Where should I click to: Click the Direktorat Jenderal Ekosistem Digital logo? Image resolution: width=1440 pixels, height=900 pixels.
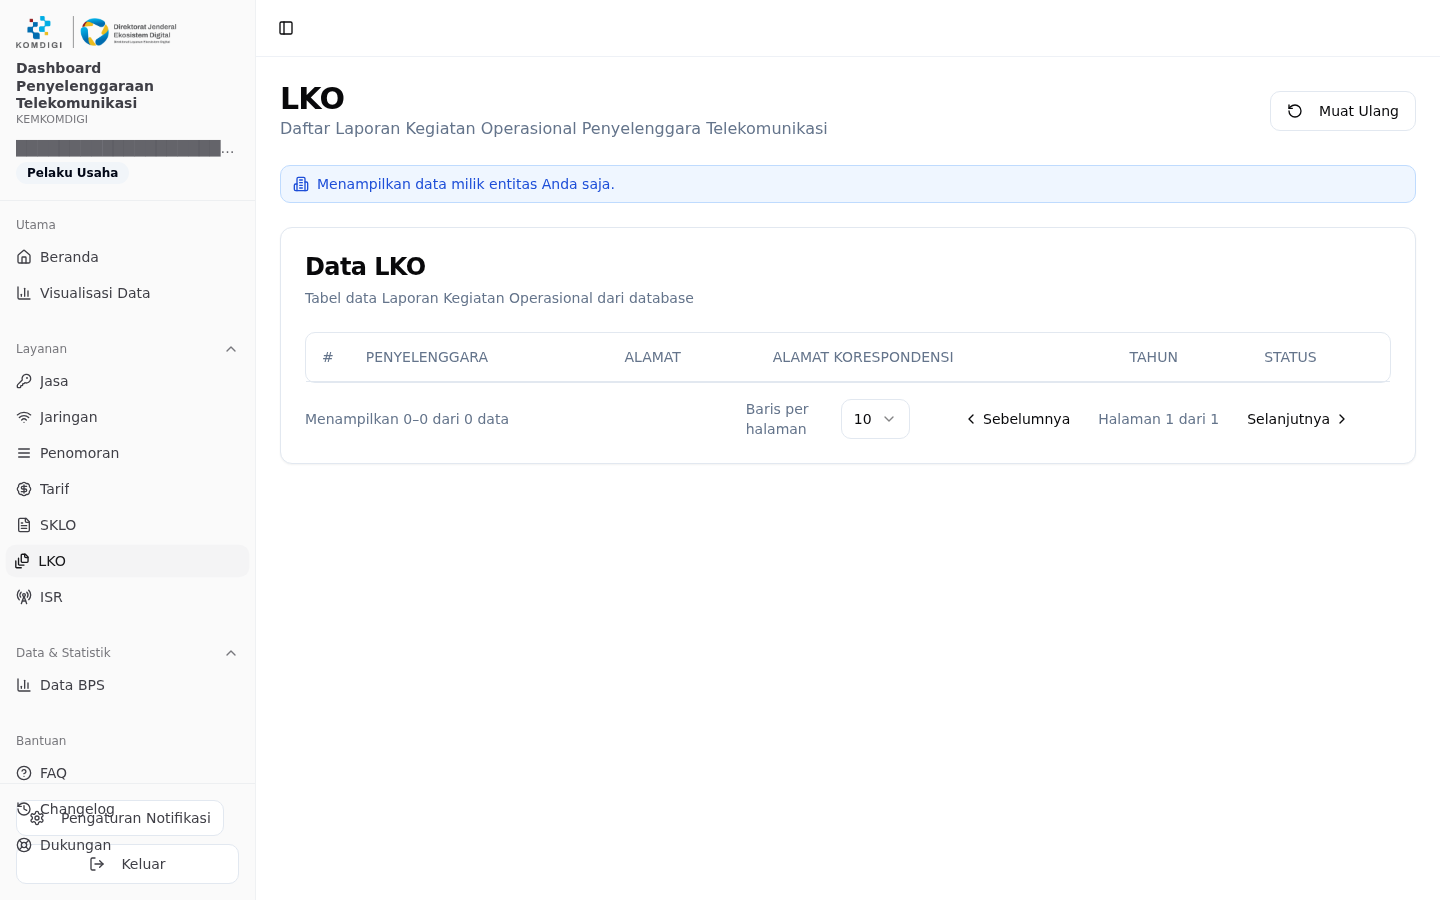pos(128,32)
